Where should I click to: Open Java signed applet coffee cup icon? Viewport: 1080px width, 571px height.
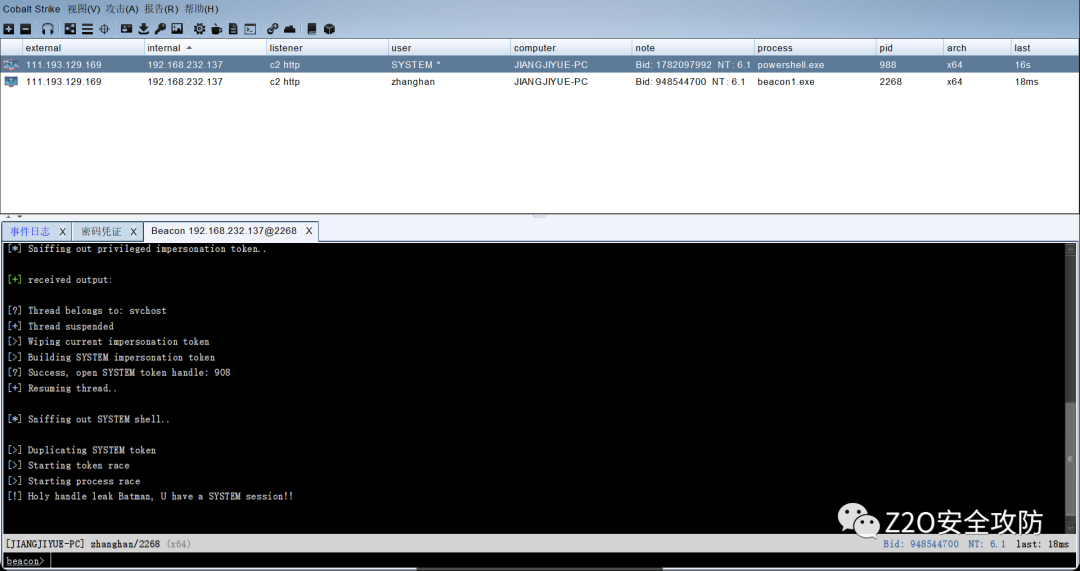point(216,29)
